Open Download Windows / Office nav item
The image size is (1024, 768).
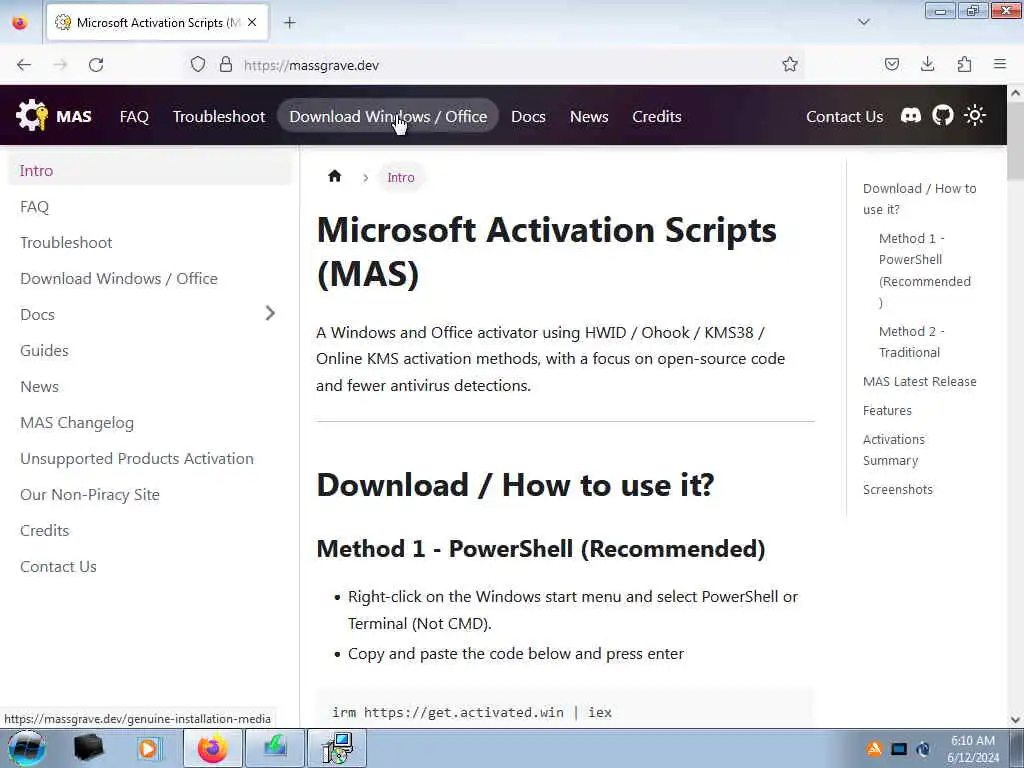(x=388, y=116)
